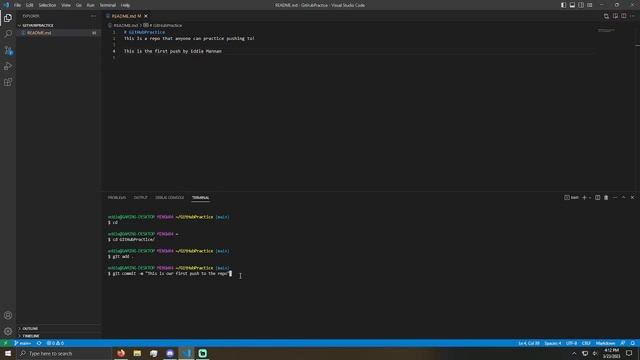The height and width of the screenshot is (360, 640).
Task: Click the feedback icon in status bar
Action: point(622,343)
